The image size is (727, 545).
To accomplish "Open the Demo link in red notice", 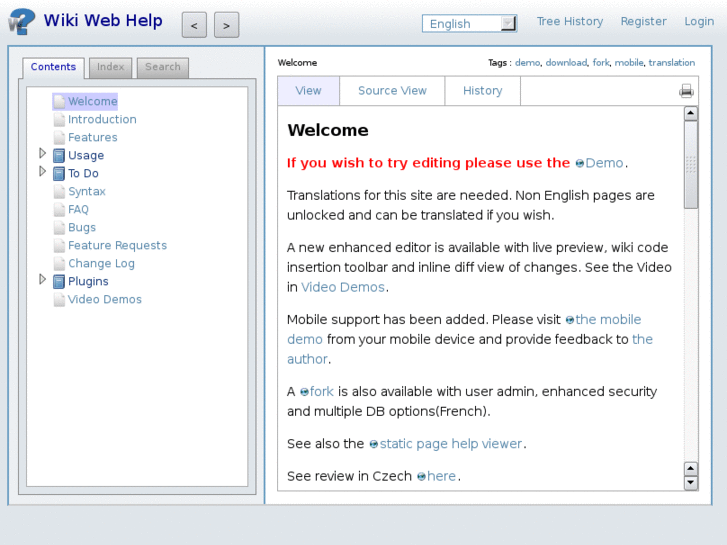I will coord(604,163).
